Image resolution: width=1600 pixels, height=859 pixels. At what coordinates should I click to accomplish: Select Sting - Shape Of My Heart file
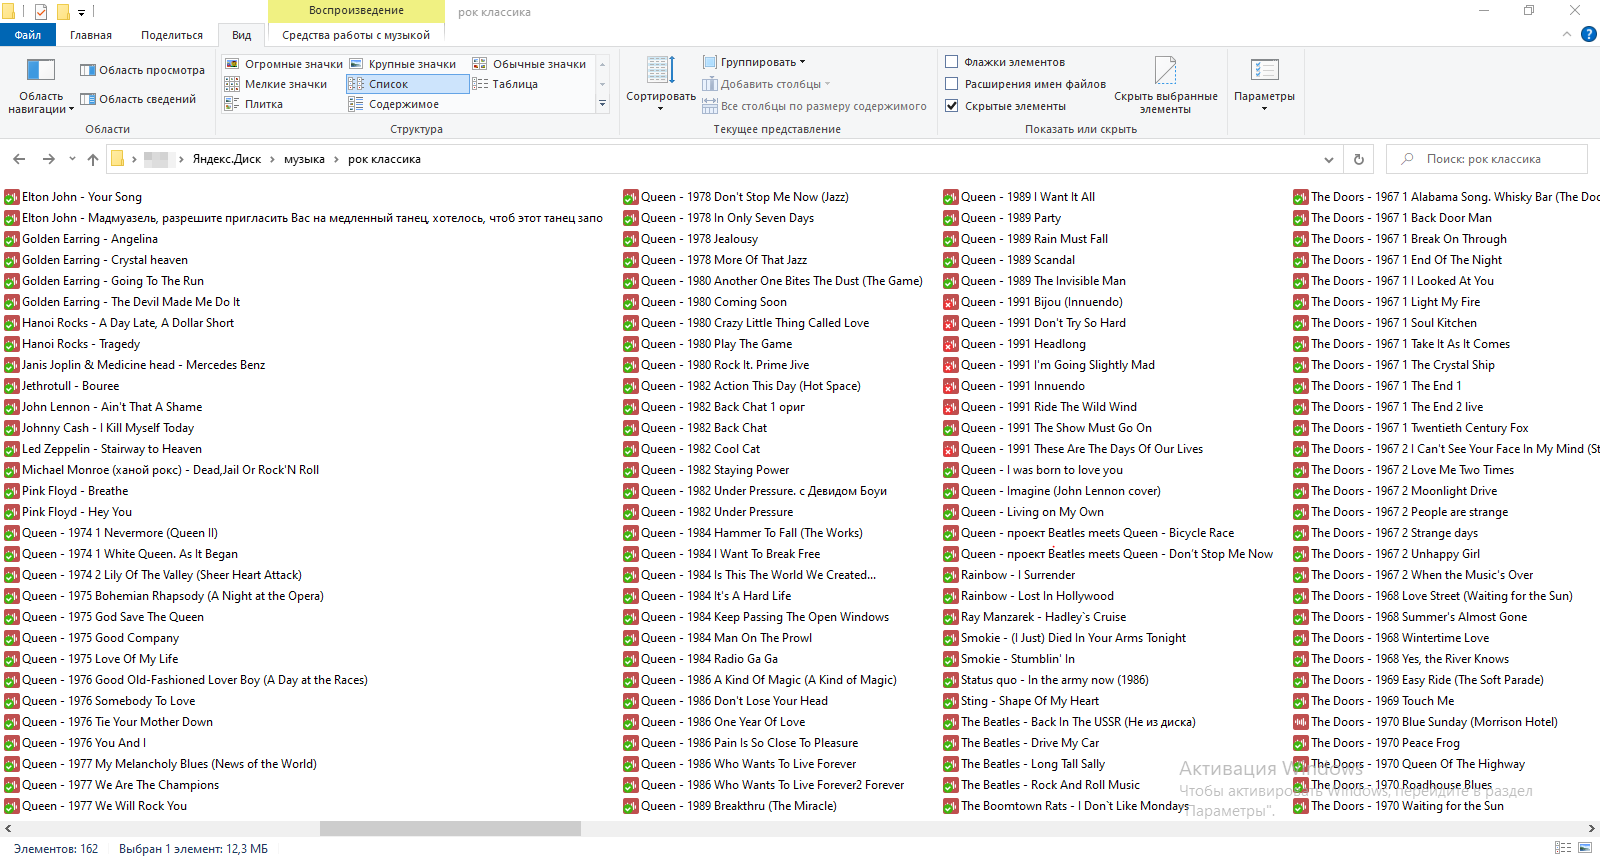tap(1021, 701)
